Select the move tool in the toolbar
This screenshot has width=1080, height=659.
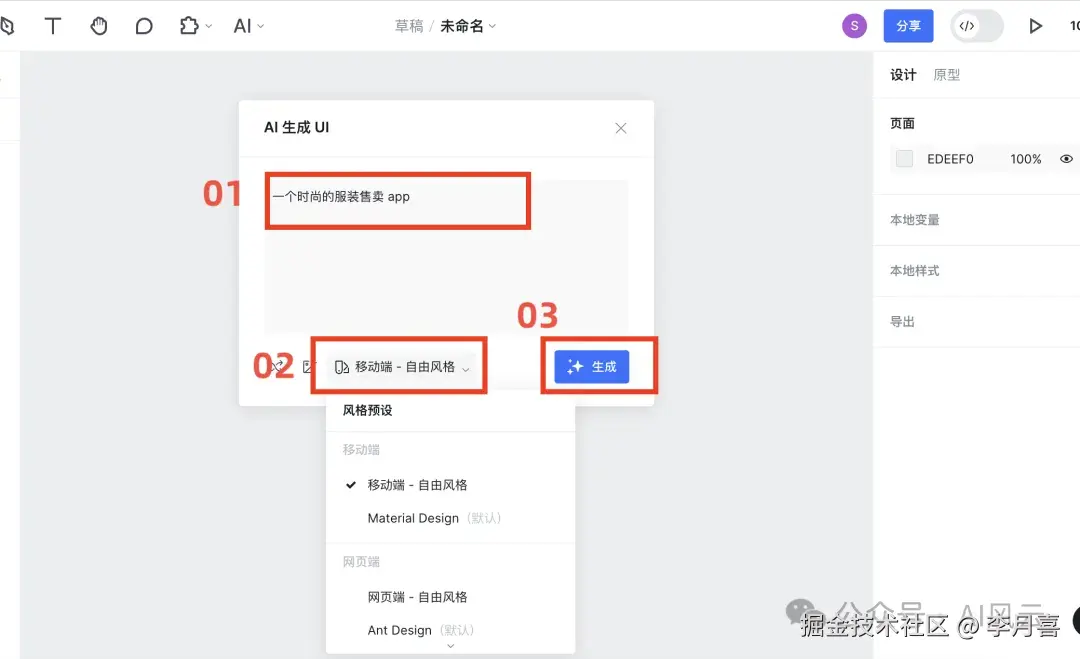(x=10, y=25)
